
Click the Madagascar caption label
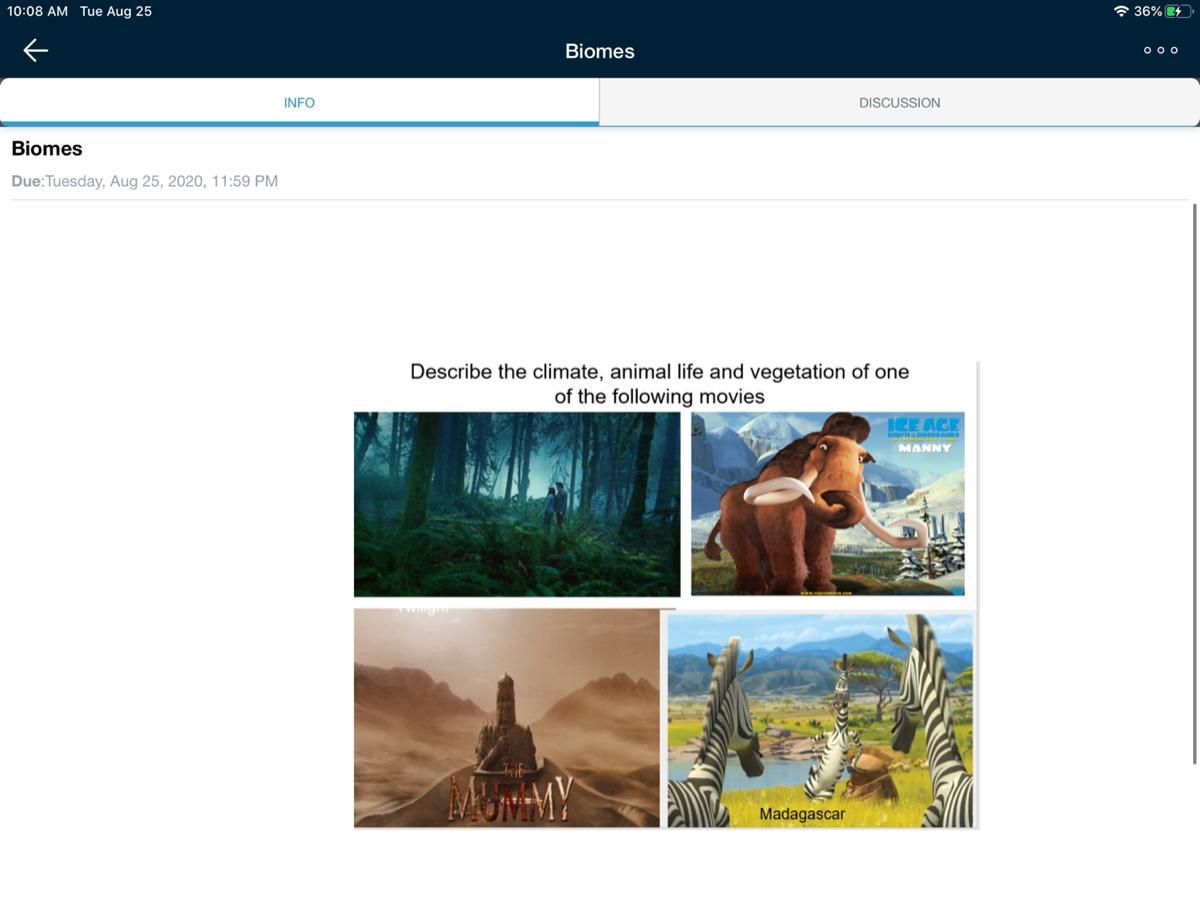coord(802,814)
